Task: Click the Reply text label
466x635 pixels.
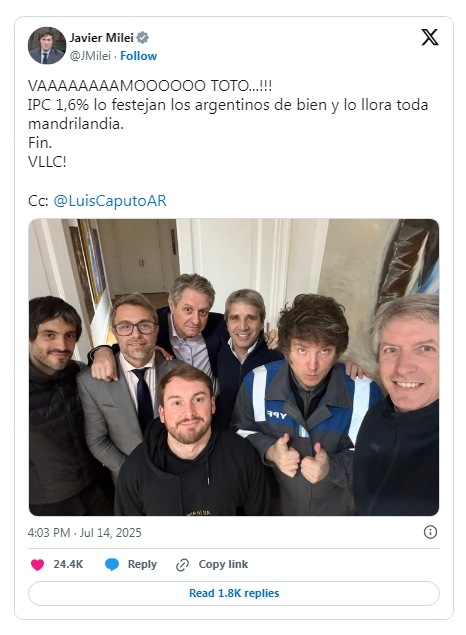Action: 142,564
